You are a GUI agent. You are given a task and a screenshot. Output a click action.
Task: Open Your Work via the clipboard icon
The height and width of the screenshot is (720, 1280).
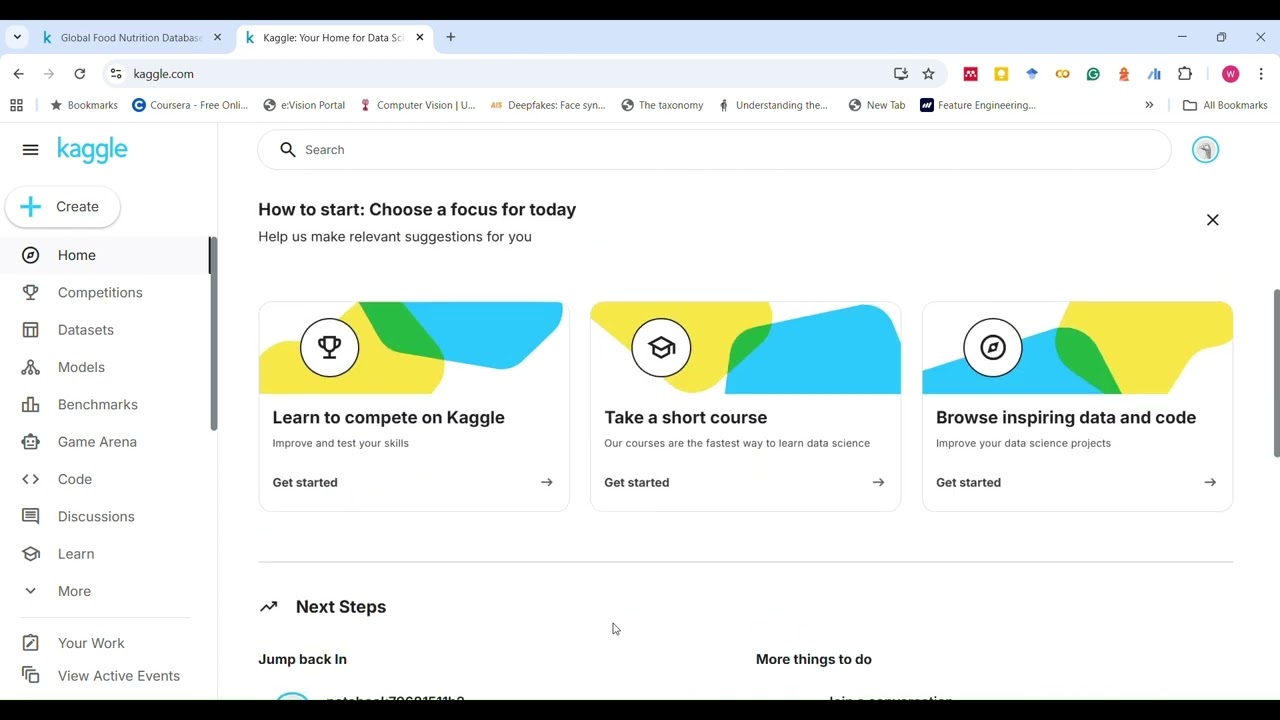click(31, 643)
